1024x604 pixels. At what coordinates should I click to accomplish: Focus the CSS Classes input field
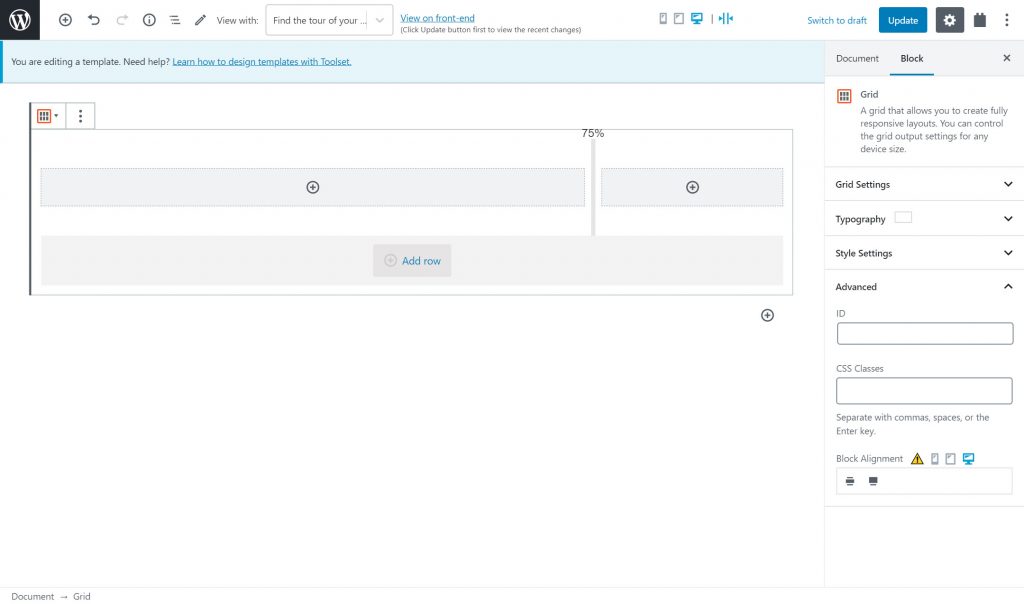[x=924, y=390]
